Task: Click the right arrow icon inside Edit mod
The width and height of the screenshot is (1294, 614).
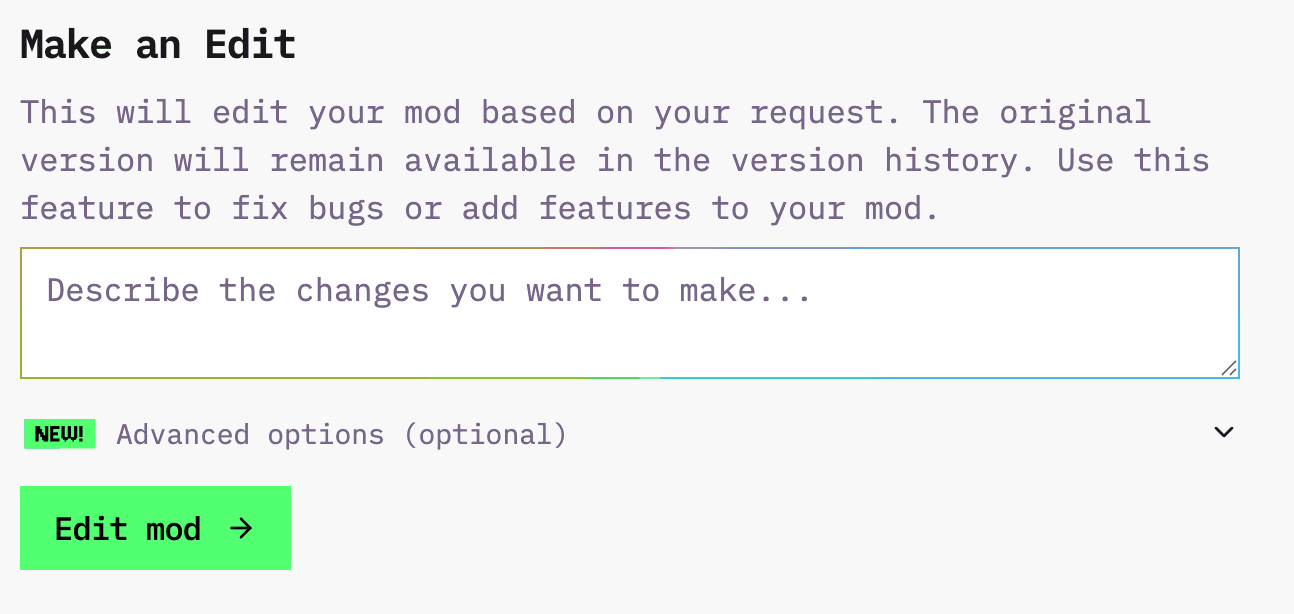Action: tap(241, 528)
